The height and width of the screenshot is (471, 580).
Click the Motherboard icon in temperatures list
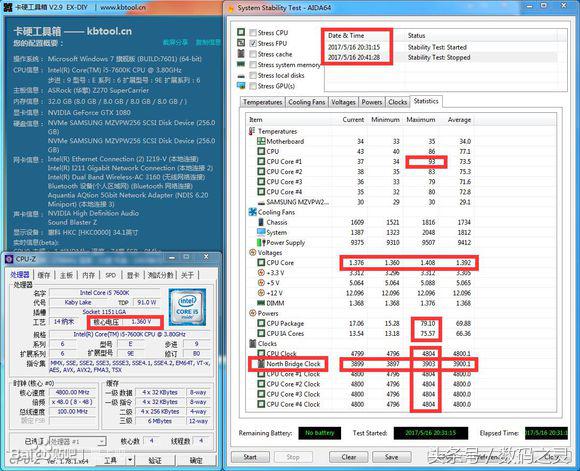pos(261,141)
